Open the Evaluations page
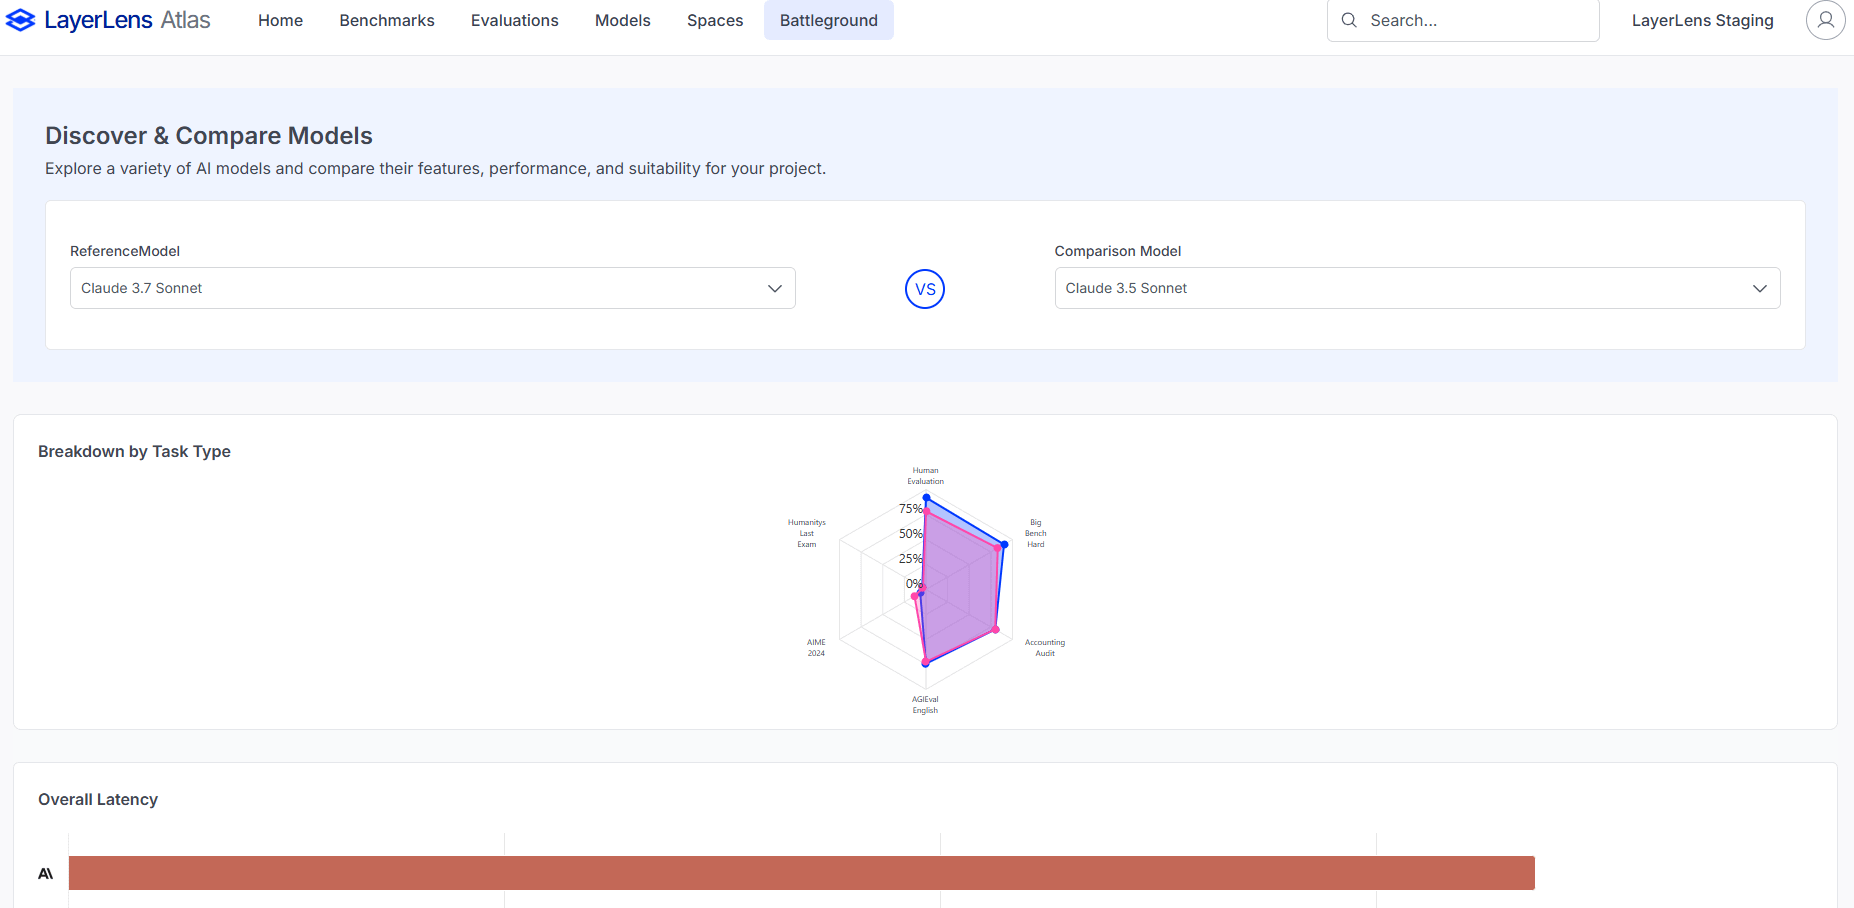The height and width of the screenshot is (908, 1854). point(515,20)
